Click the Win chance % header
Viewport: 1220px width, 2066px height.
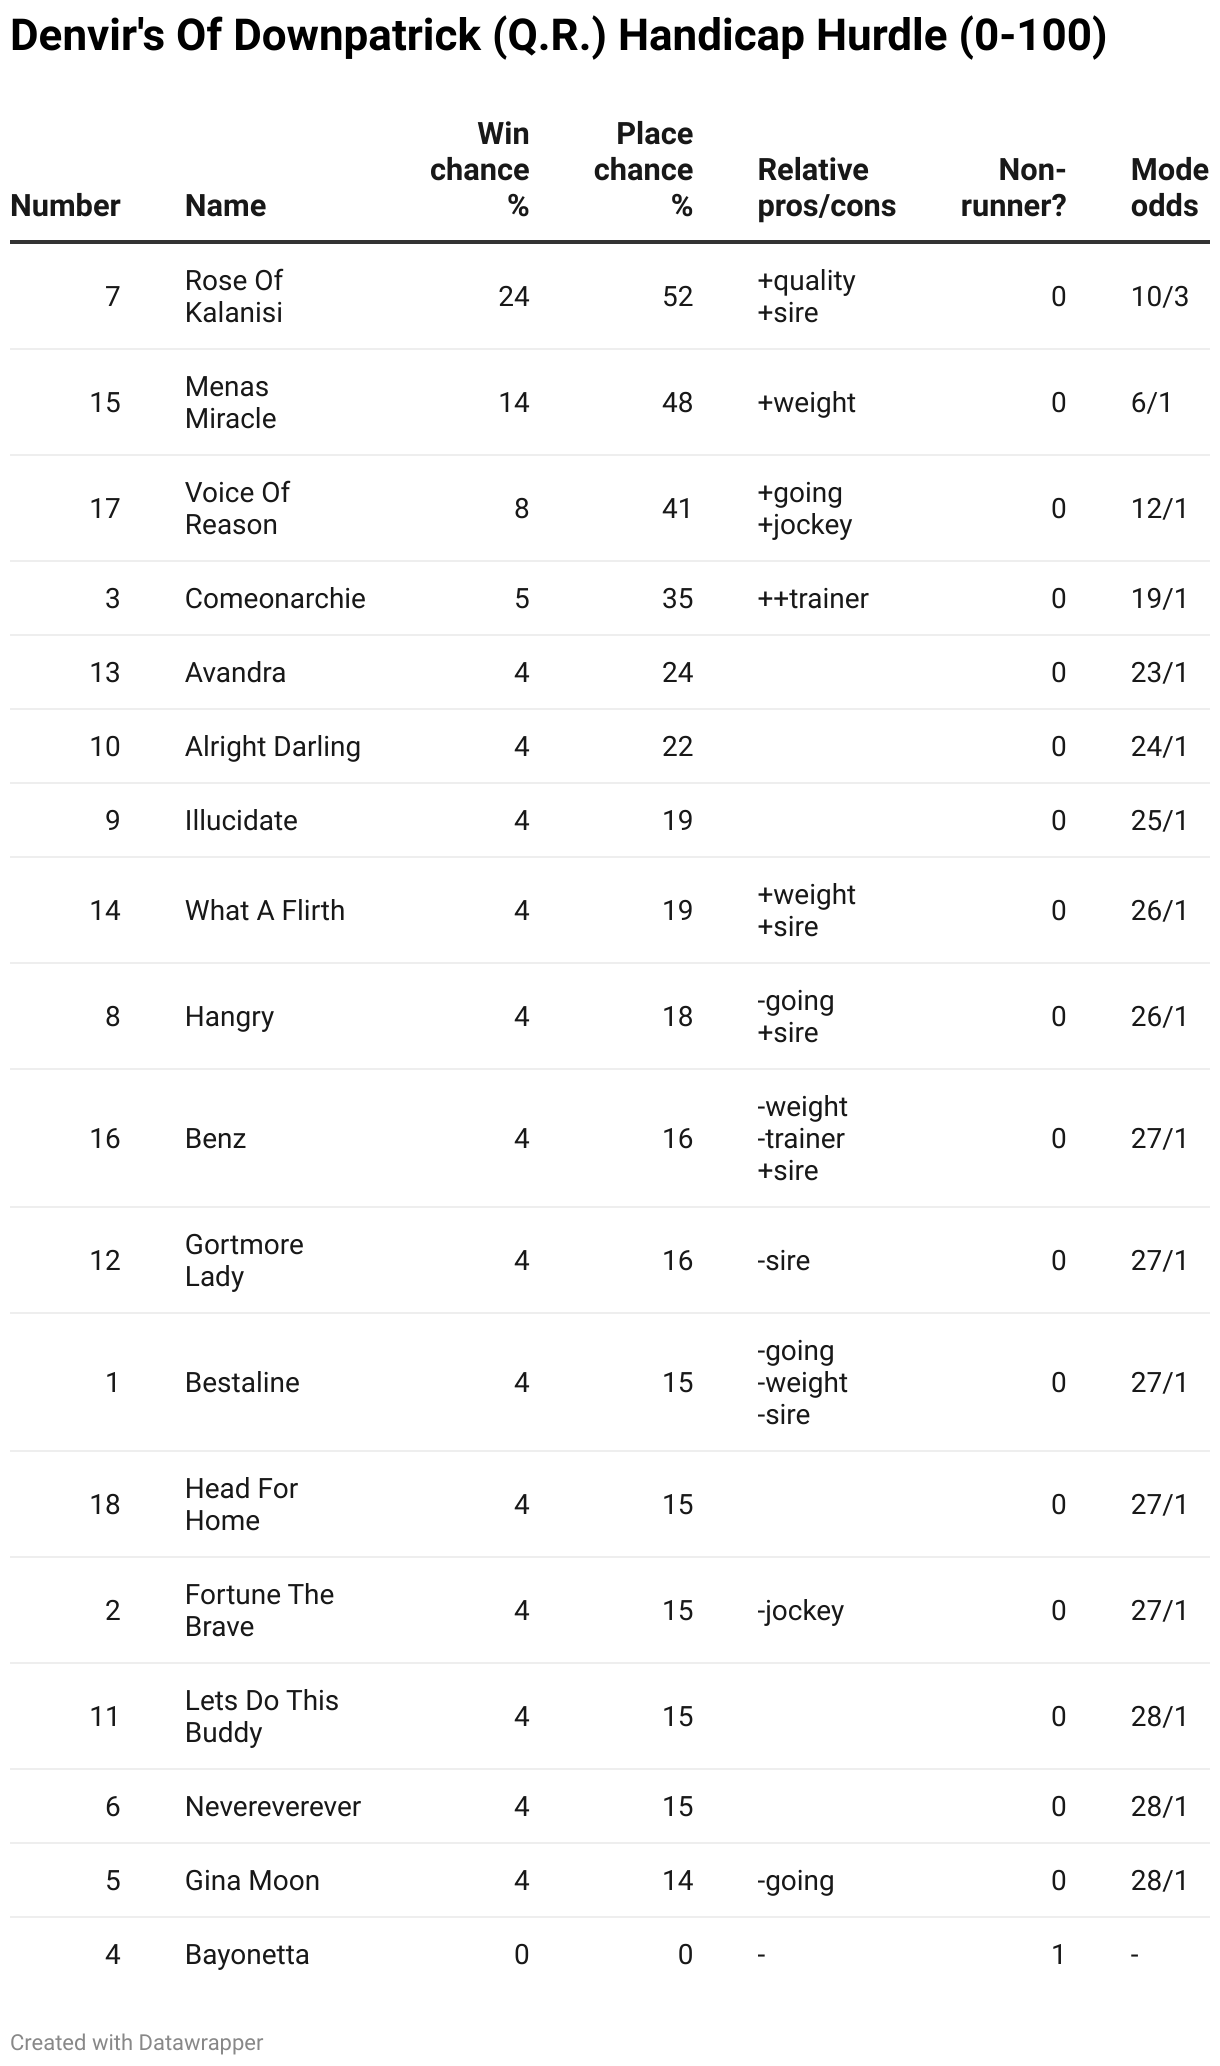coord(480,170)
